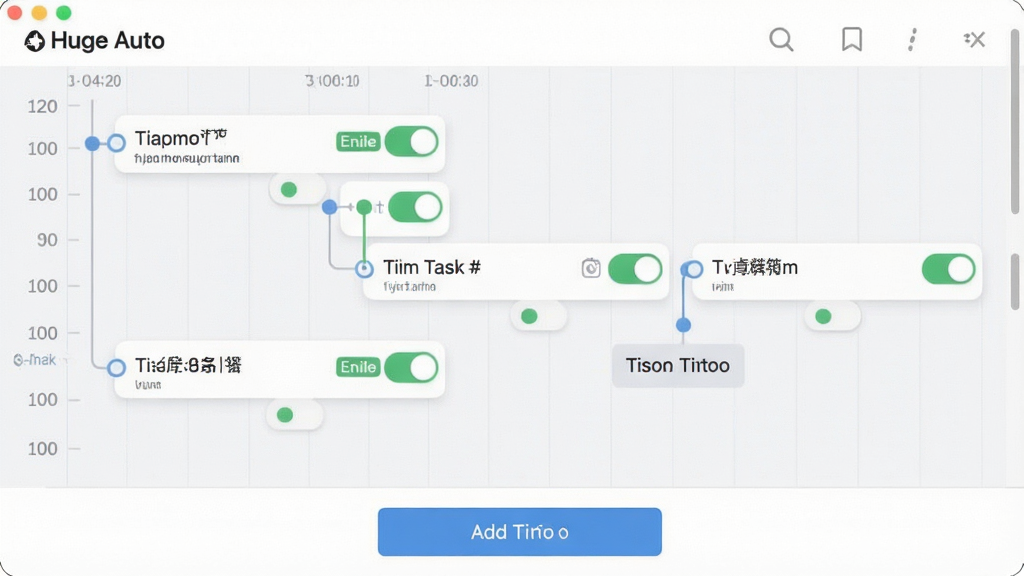Click the Enile button on Tiapmo card
This screenshot has height=576, width=1024.
pyautogui.click(x=359, y=142)
